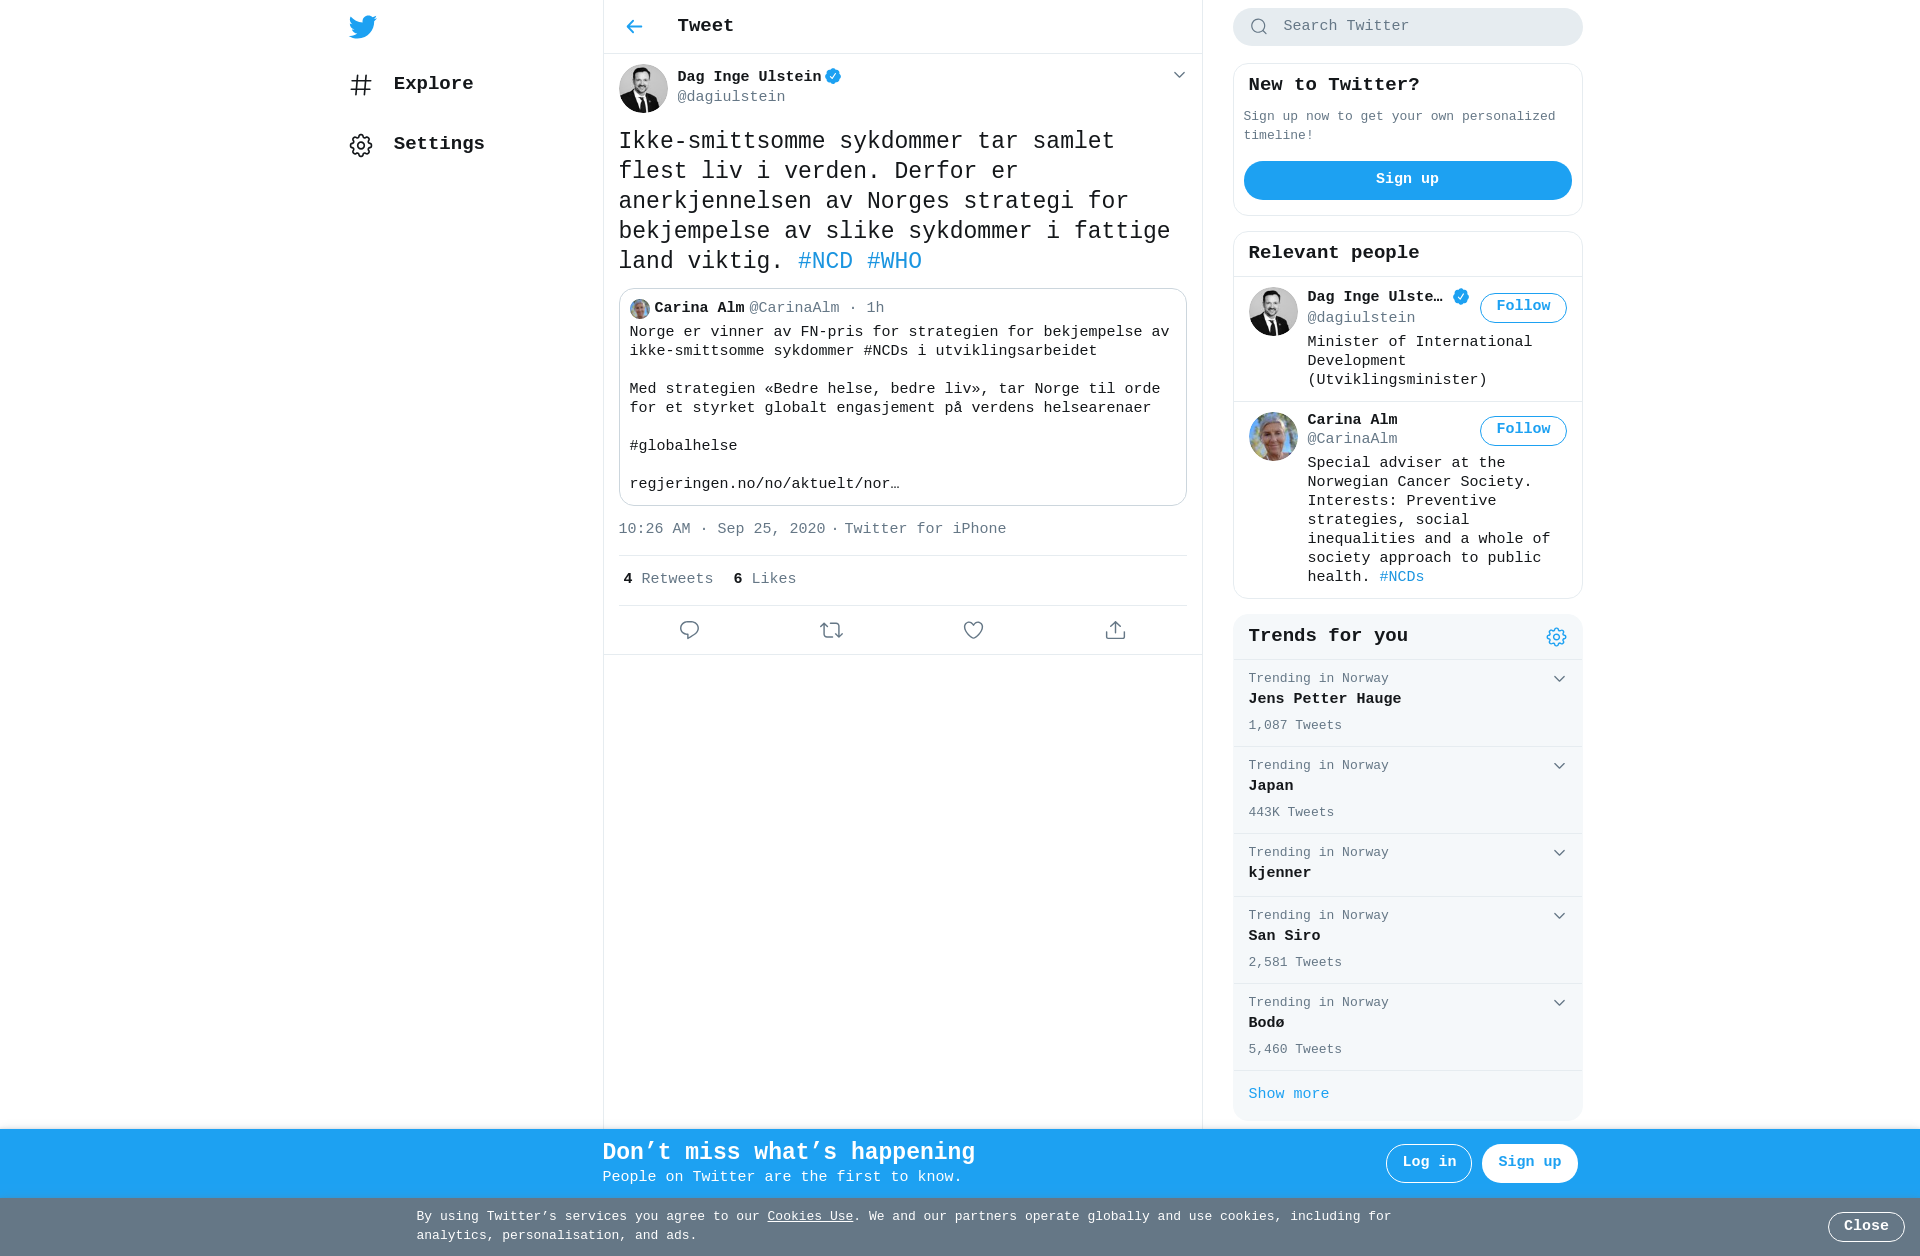
Task: Go back using the arrow icon
Action: click(634, 27)
